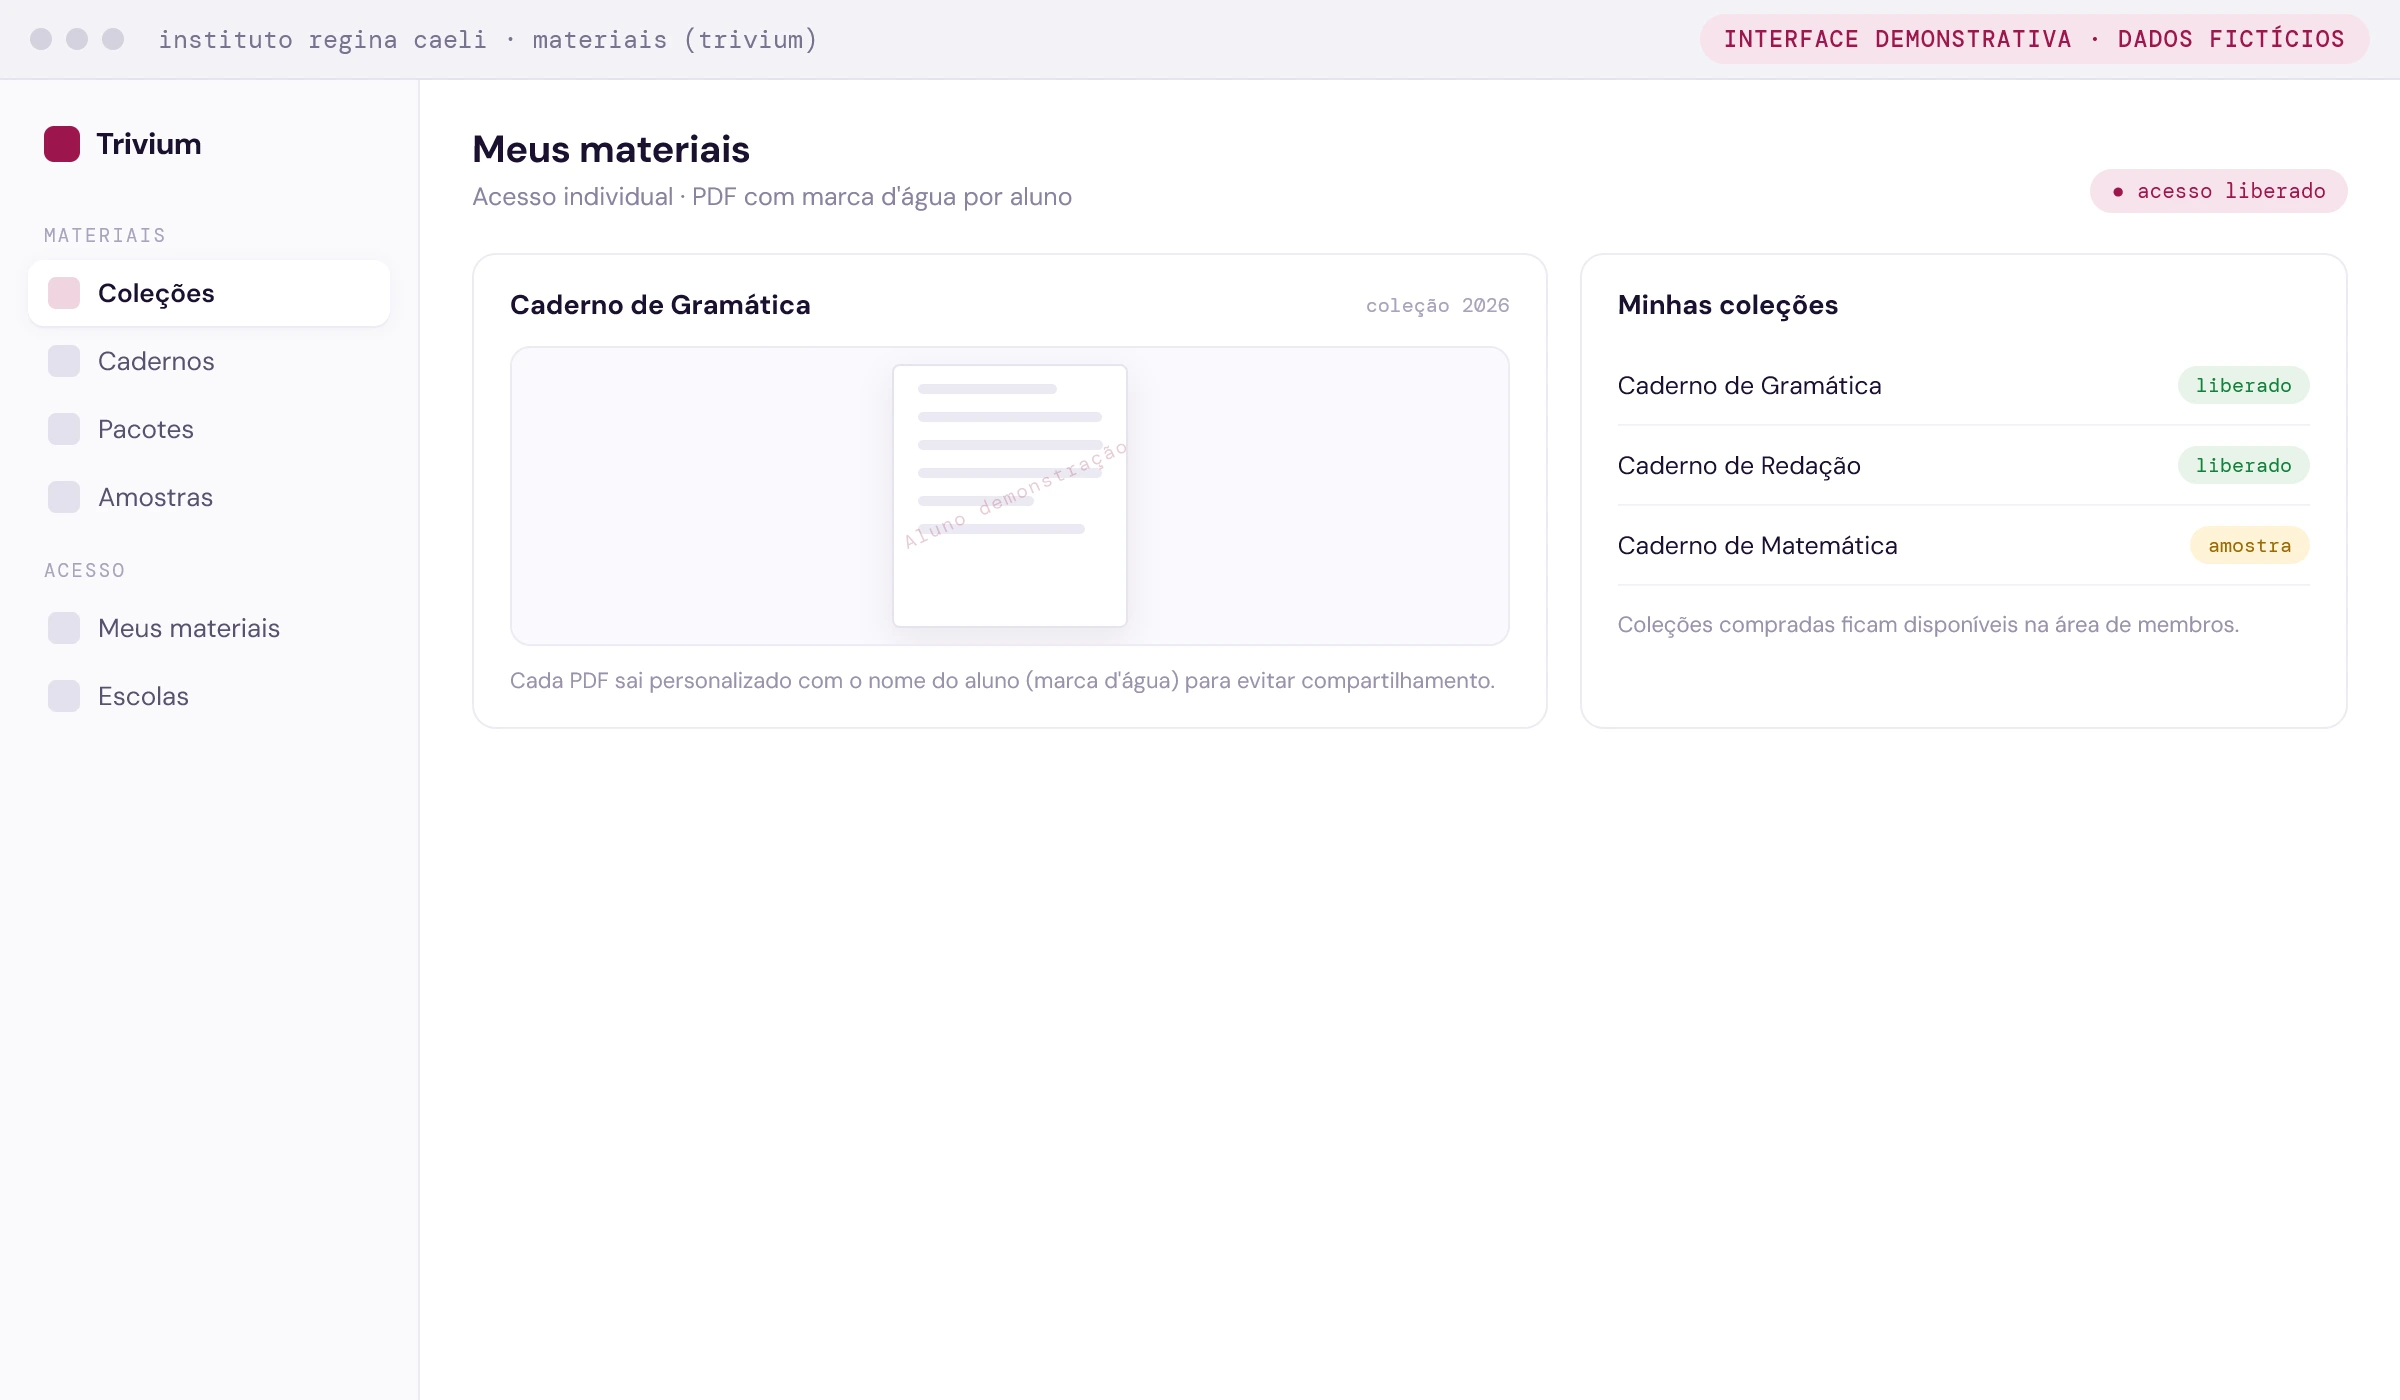Click the acesso liberado status badge

[x=2218, y=191]
